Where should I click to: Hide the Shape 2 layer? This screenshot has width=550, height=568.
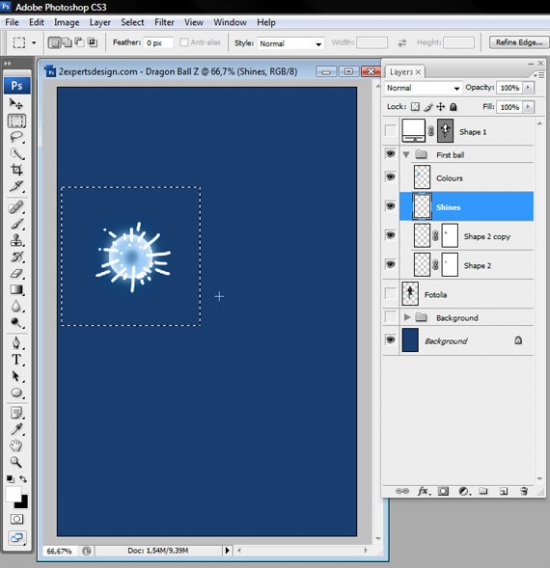click(390, 264)
